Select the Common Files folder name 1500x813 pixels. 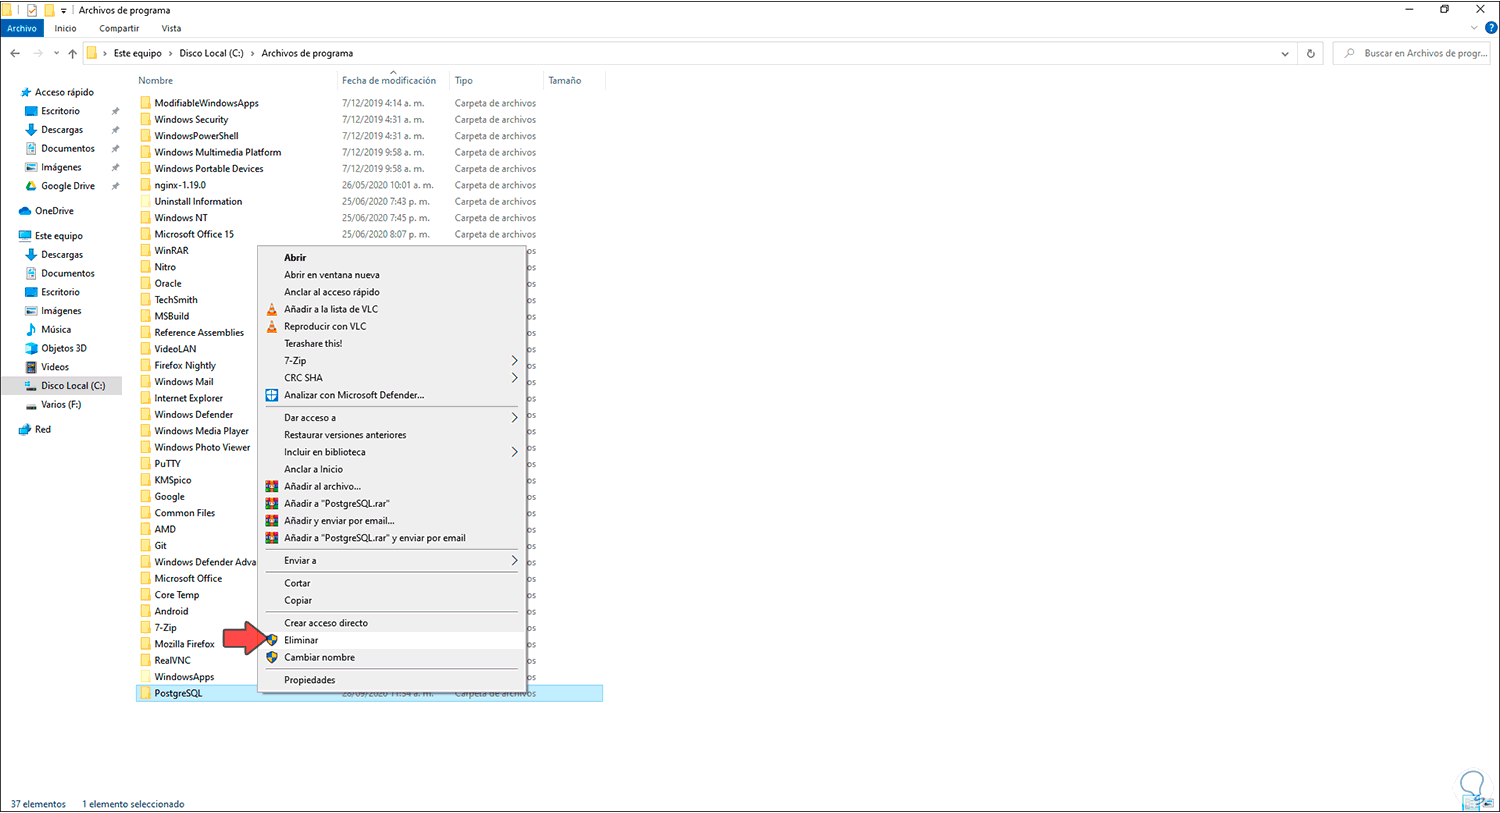pos(185,513)
